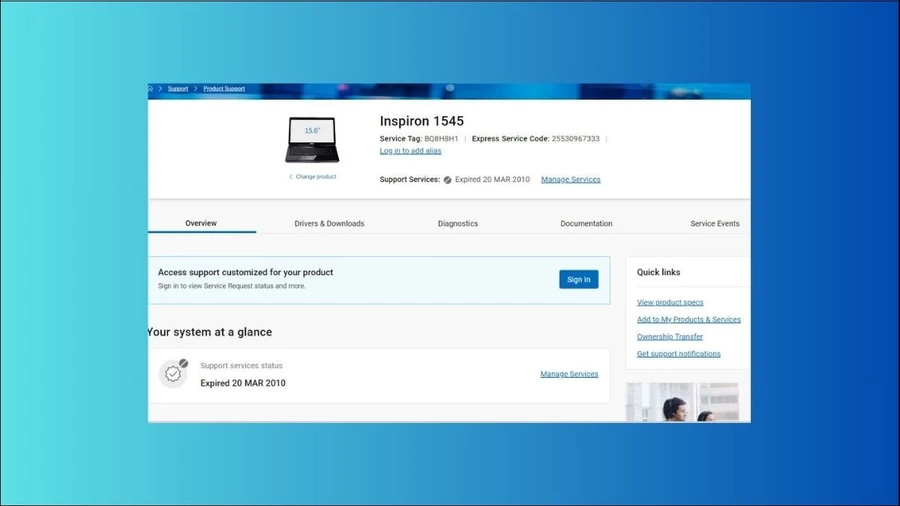
Task: Click the express service code 25530967333
Action: coord(575,139)
